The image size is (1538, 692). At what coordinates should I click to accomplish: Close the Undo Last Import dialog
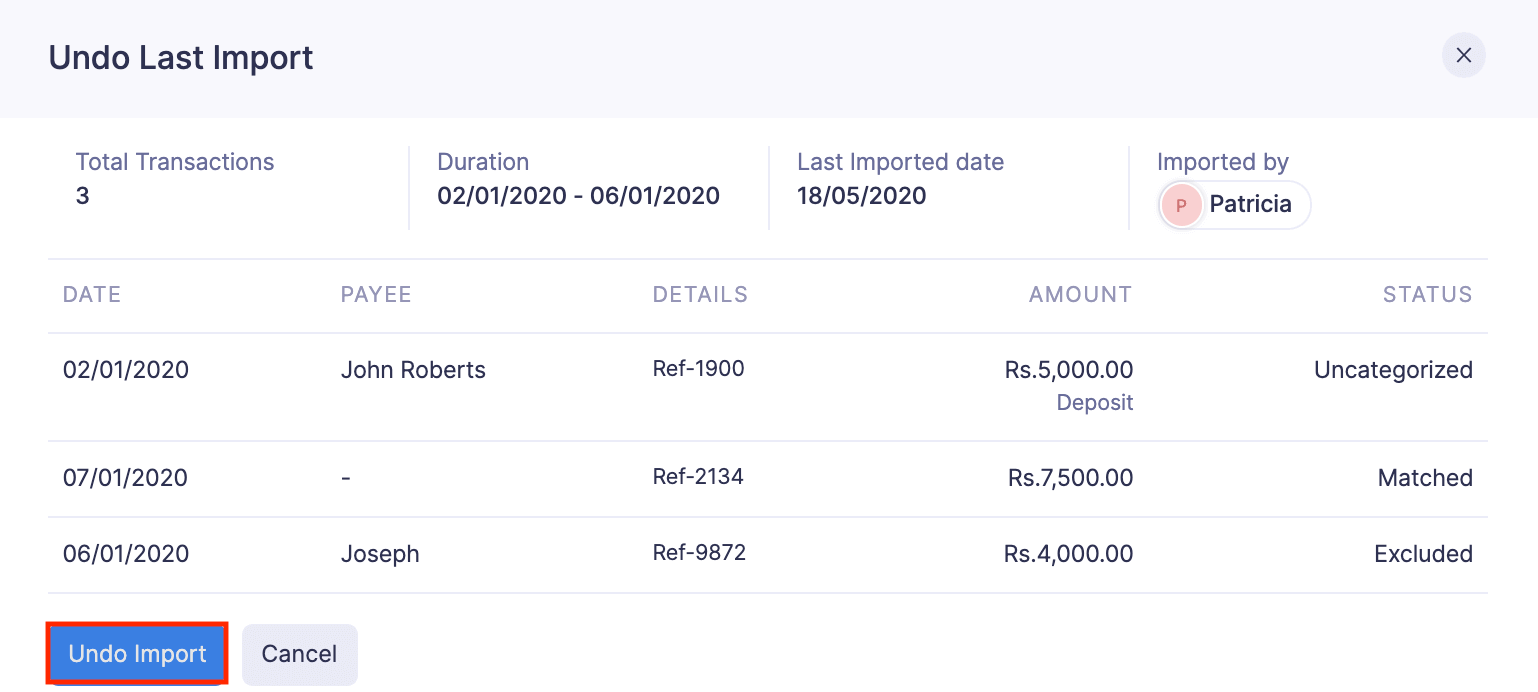pos(1463,55)
